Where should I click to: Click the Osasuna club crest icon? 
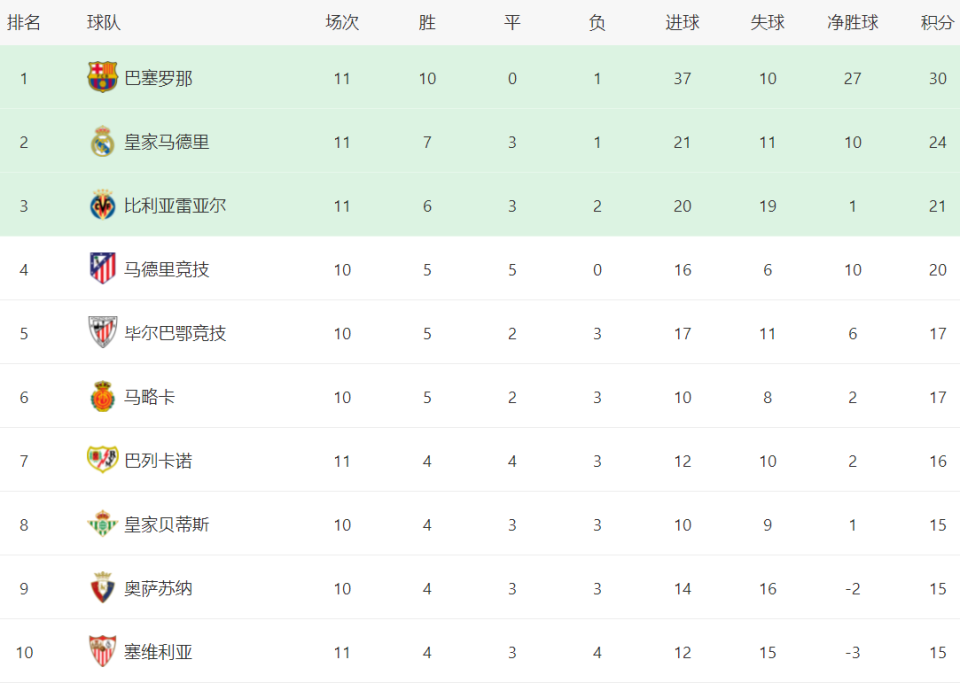tap(102, 588)
